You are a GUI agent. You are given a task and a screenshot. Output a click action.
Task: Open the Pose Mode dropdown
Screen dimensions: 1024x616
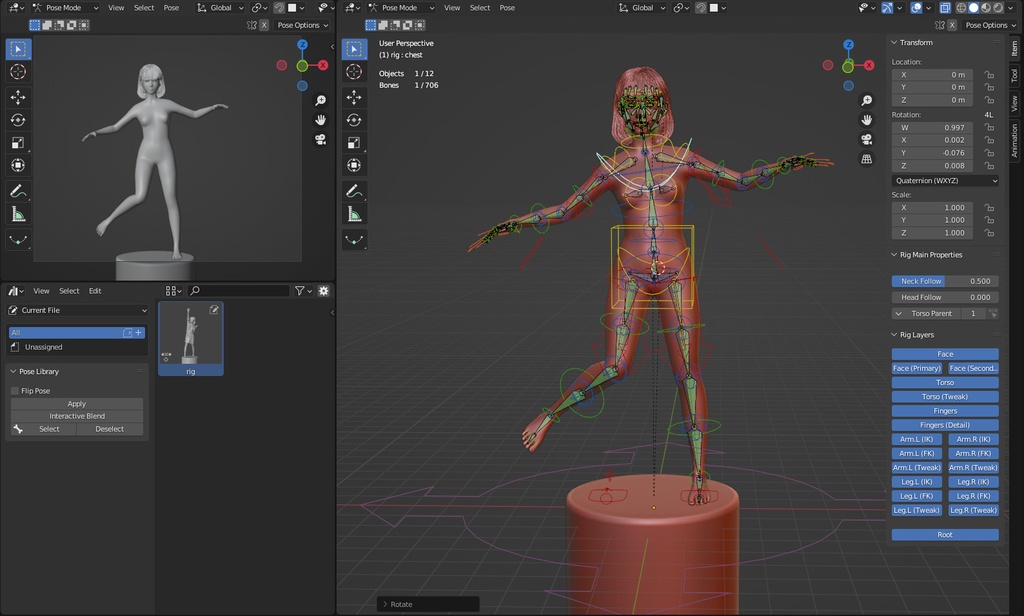click(x=399, y=7)
